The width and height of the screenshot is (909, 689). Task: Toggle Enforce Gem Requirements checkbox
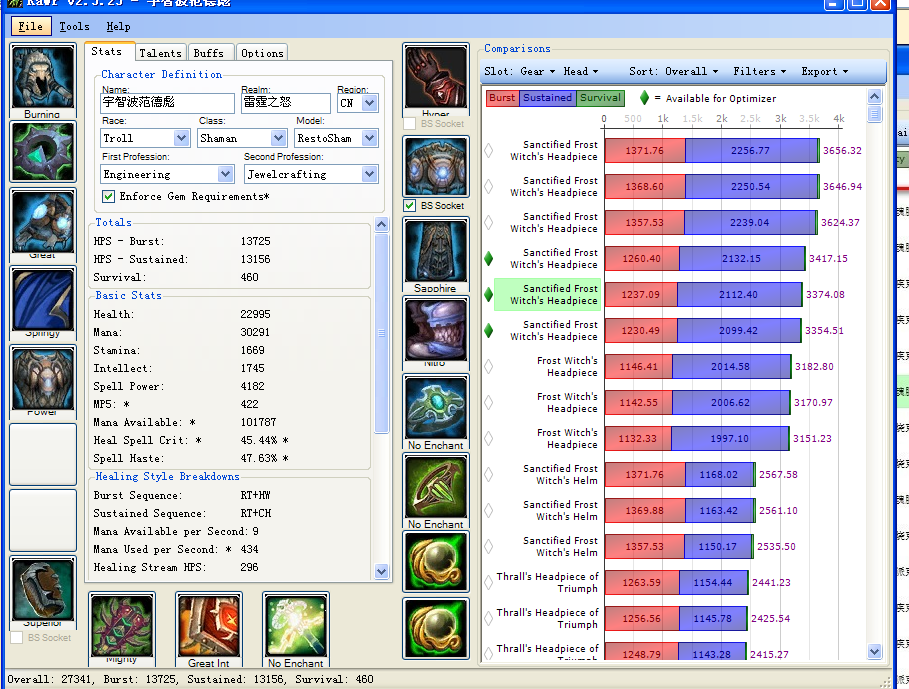[x=108, y=196]
